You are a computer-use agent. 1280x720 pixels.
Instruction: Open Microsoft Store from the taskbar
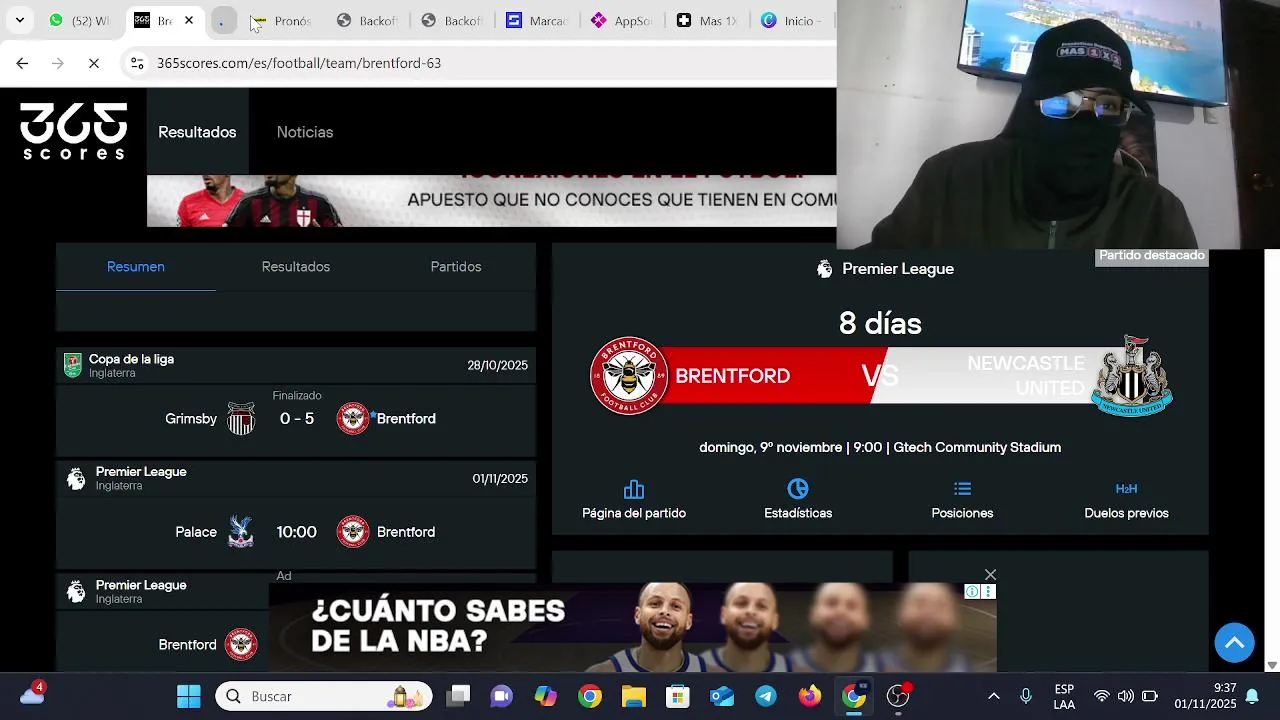tap(678, 696)
